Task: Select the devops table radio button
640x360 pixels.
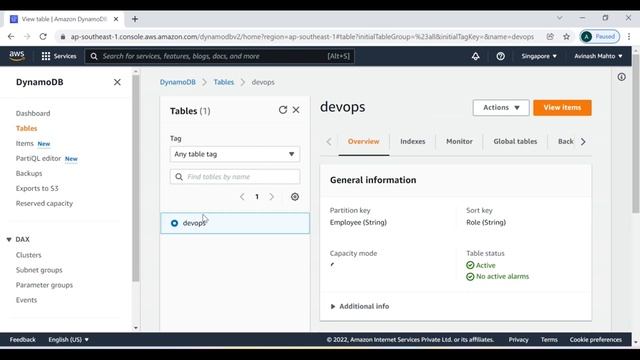Action: [x=174, y=223]
